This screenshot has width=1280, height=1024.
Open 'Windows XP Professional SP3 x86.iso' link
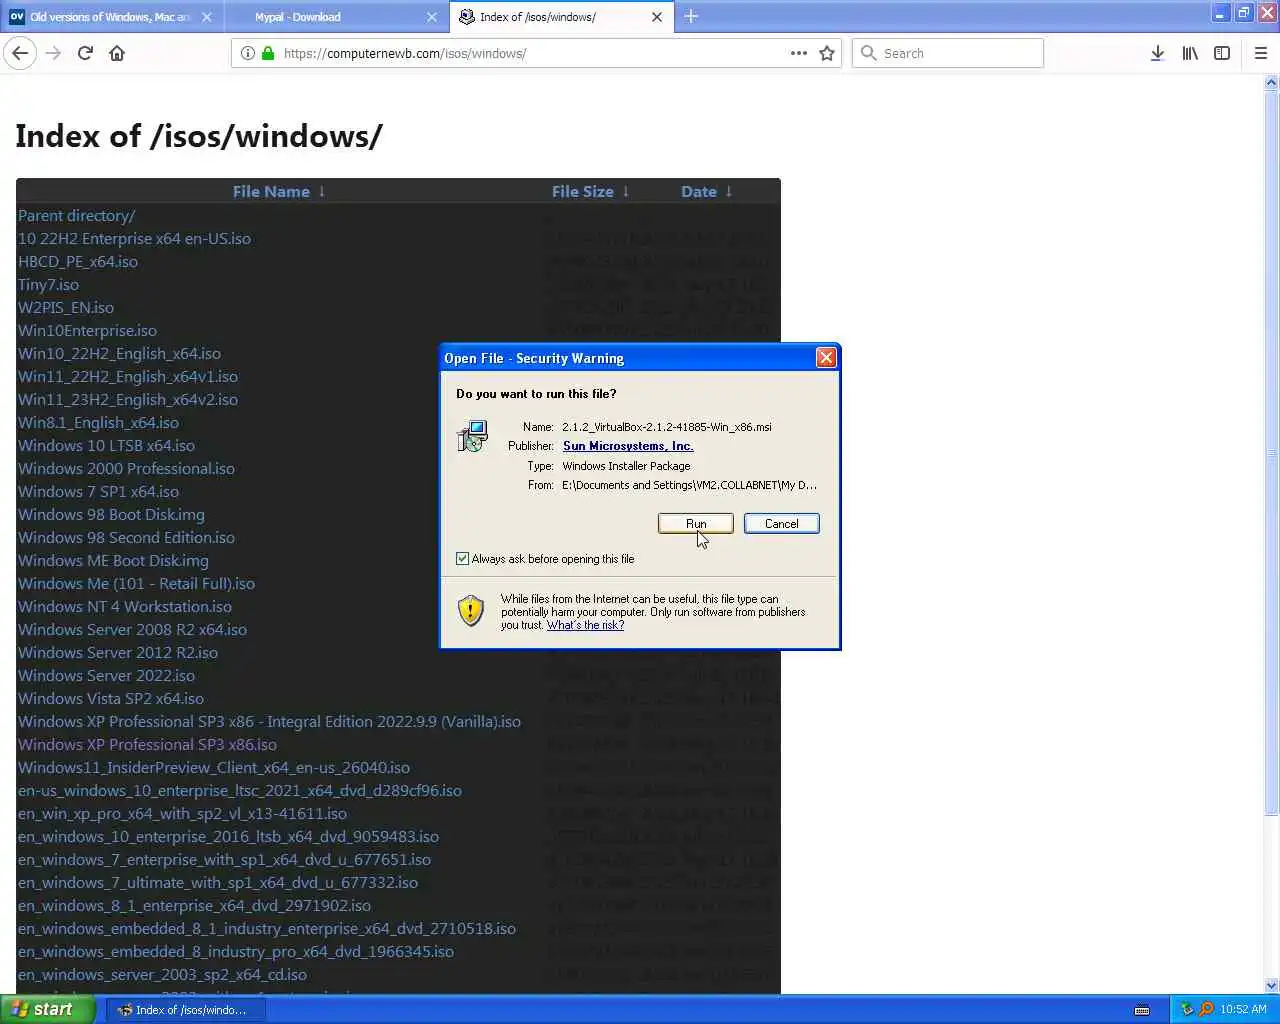click(x=147, y=744)
